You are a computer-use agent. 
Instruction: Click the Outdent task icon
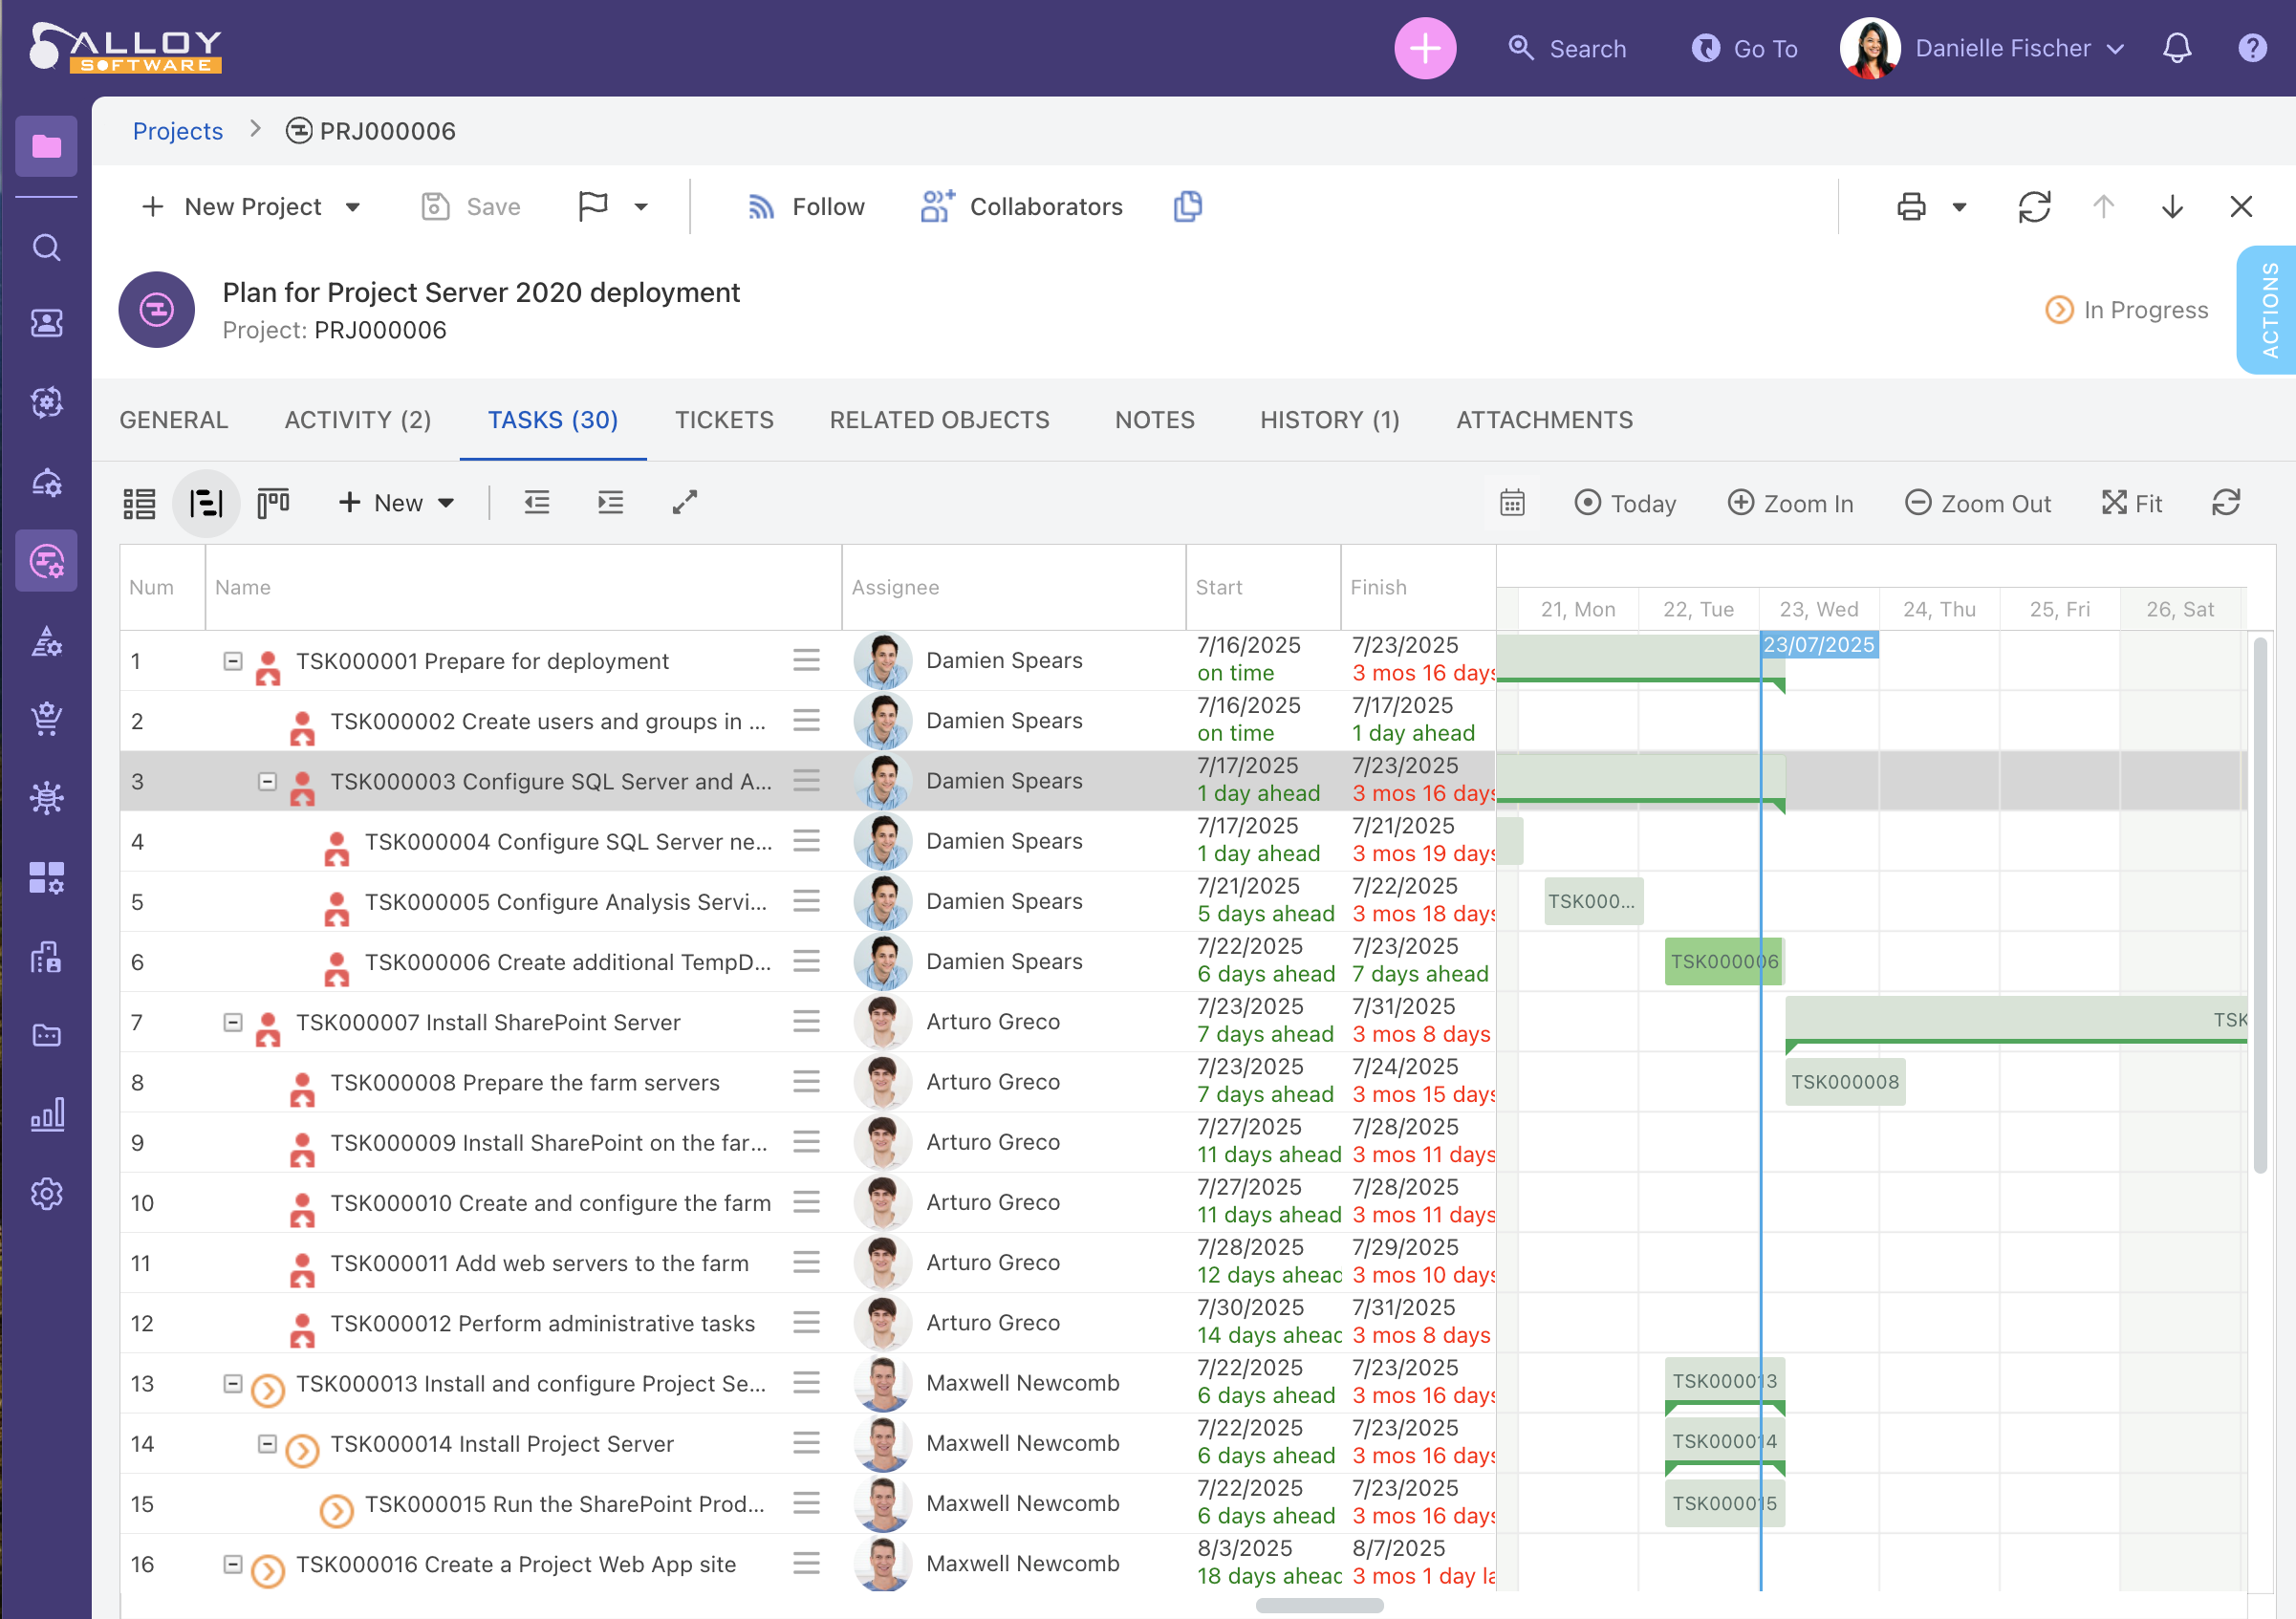click(537, 503)
